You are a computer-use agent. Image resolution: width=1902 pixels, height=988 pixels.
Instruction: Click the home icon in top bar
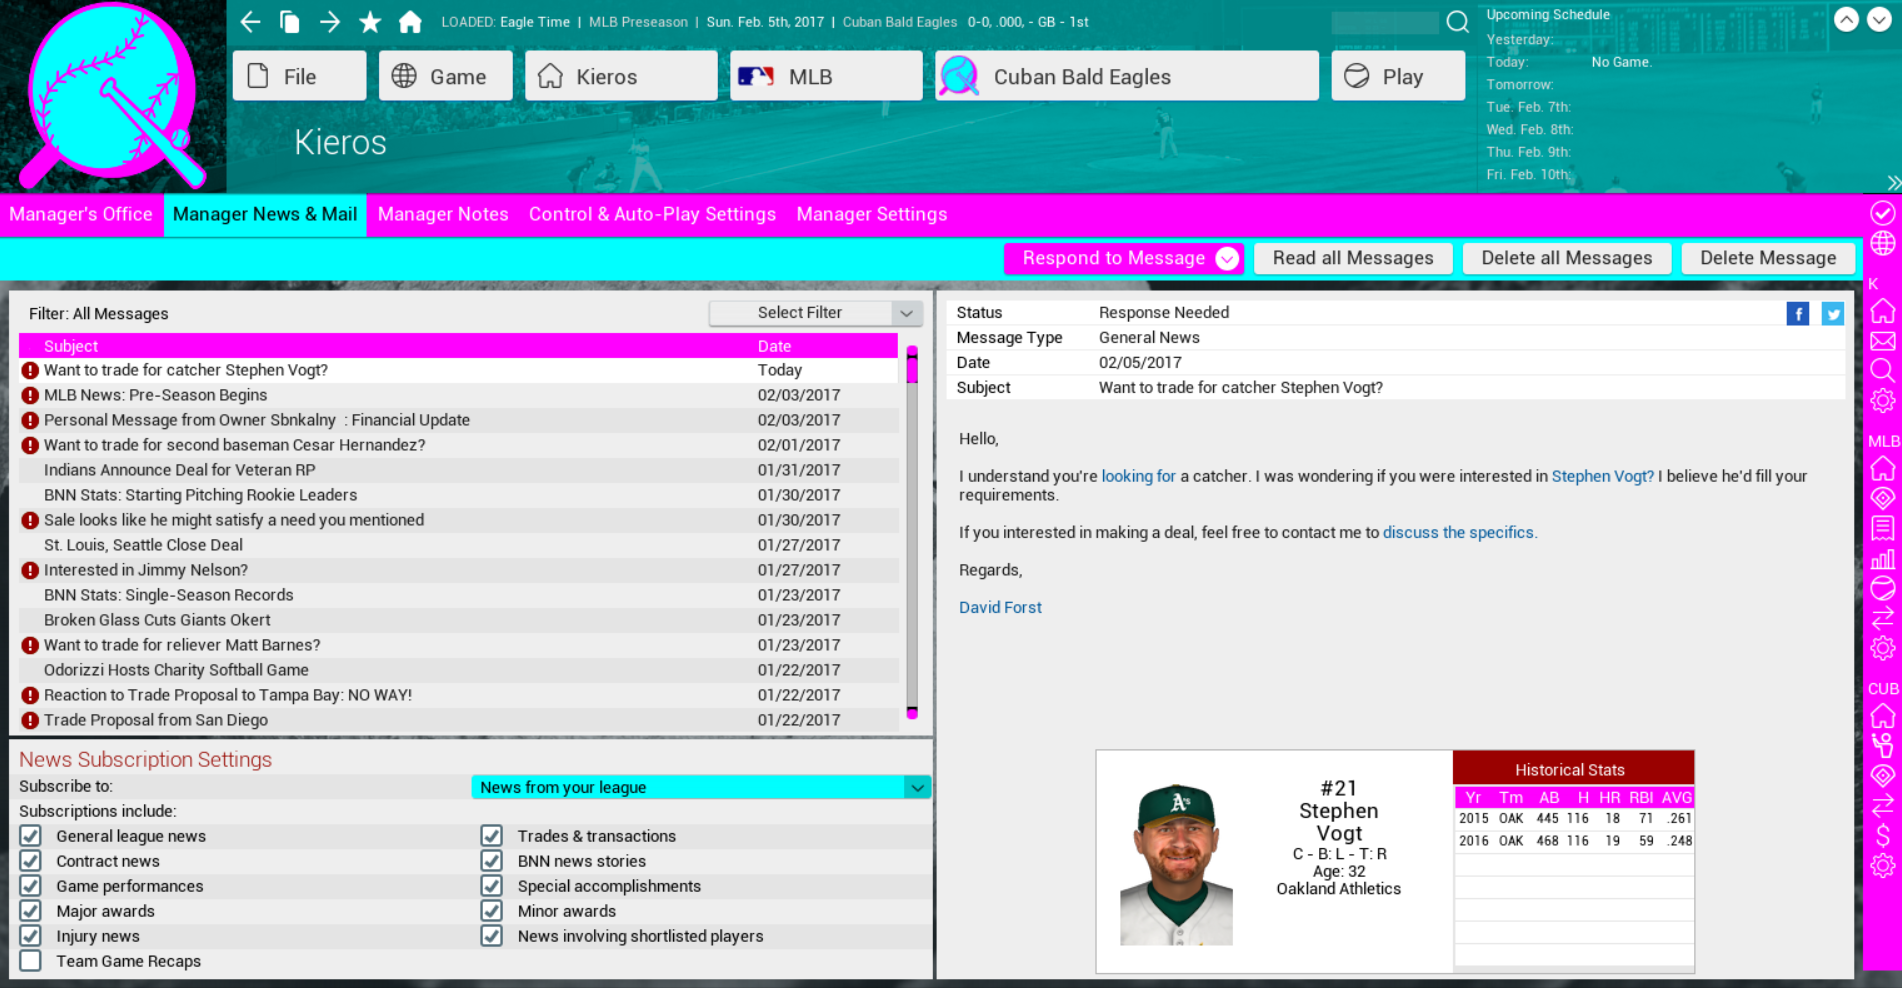[410, 22]
